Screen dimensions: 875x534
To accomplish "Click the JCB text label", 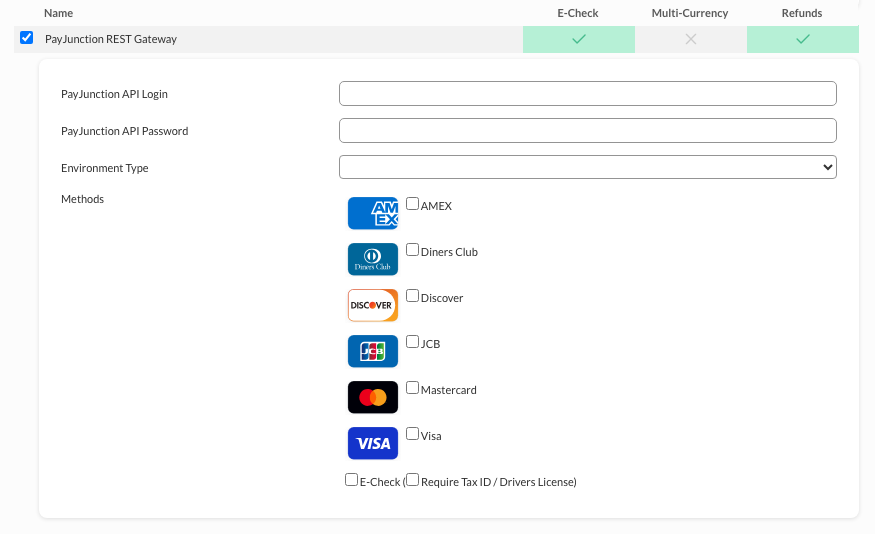I will coord(430,344).
